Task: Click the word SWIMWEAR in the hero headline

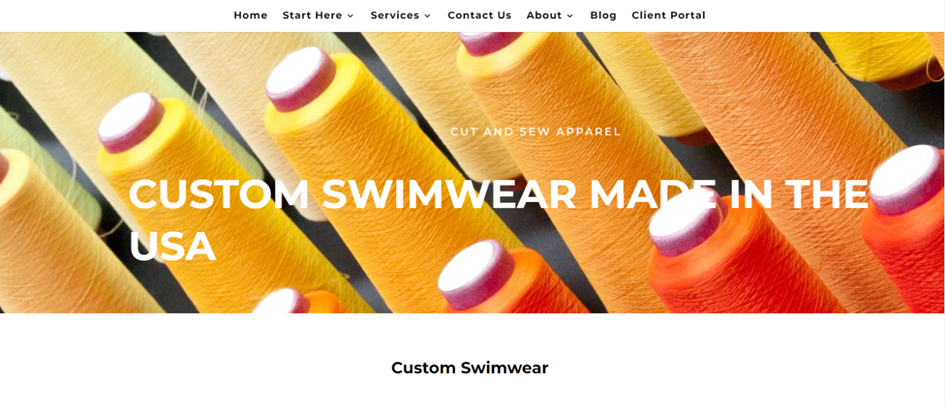Action: 450,195
